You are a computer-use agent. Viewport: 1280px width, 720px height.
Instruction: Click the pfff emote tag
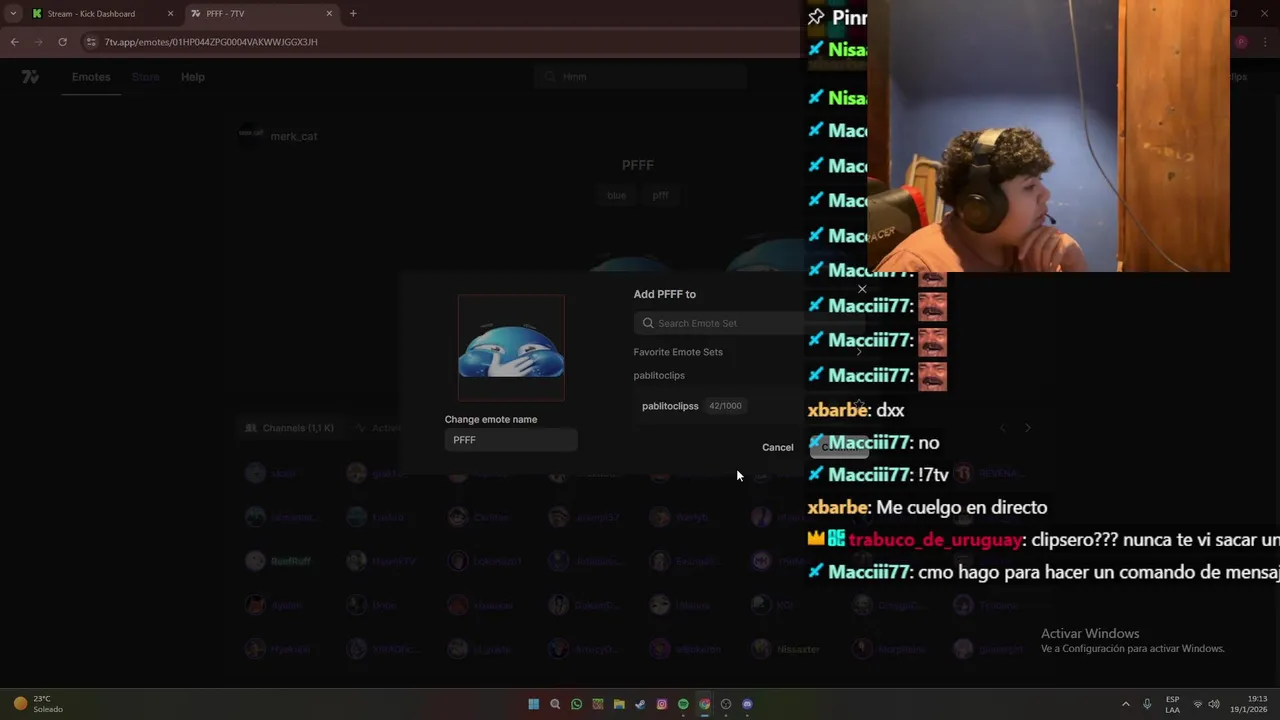[660, 195]
